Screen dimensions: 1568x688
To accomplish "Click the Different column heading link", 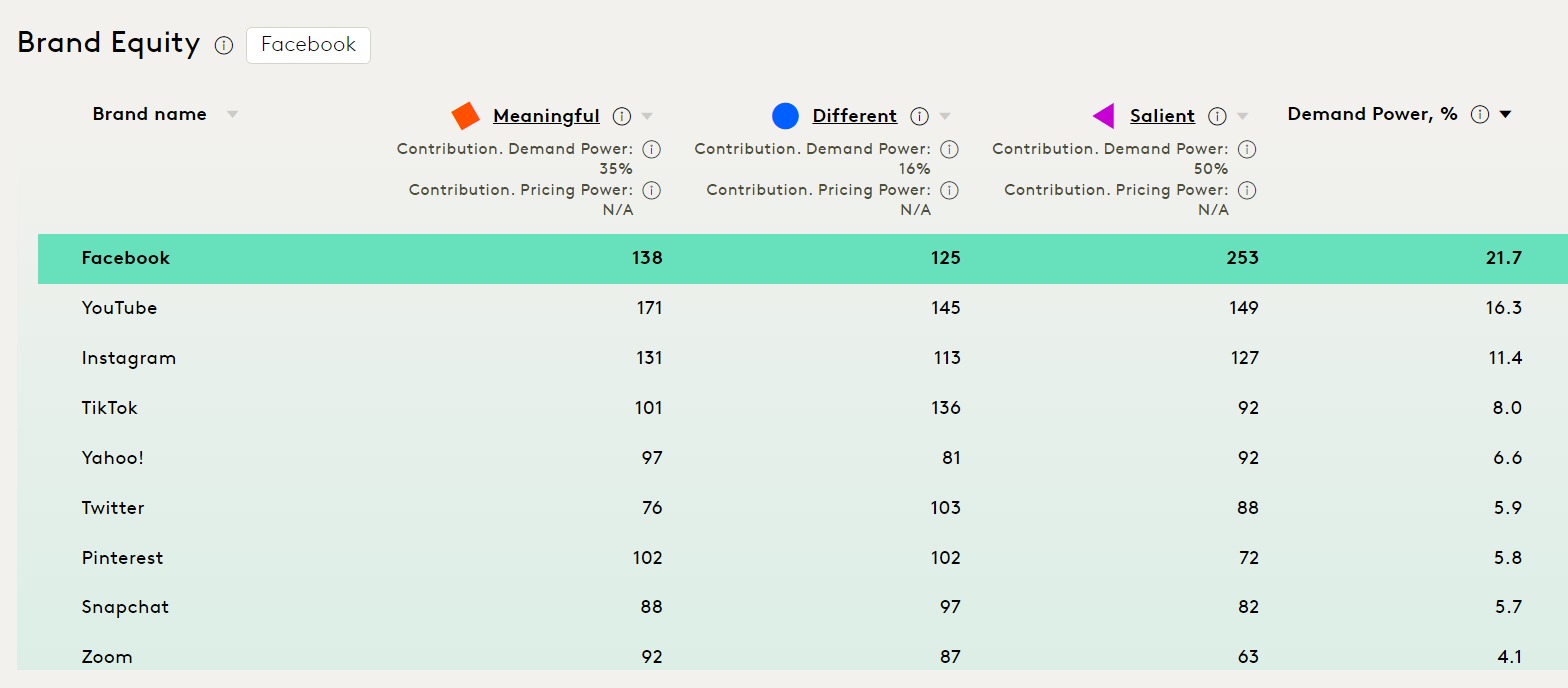I will (x=855, y=116).
